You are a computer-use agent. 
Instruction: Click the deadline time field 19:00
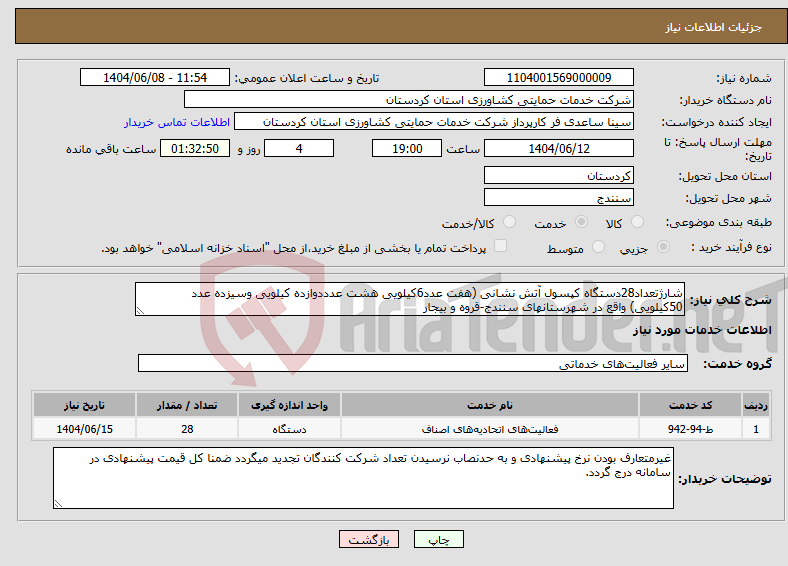click(x=407, y=148)
